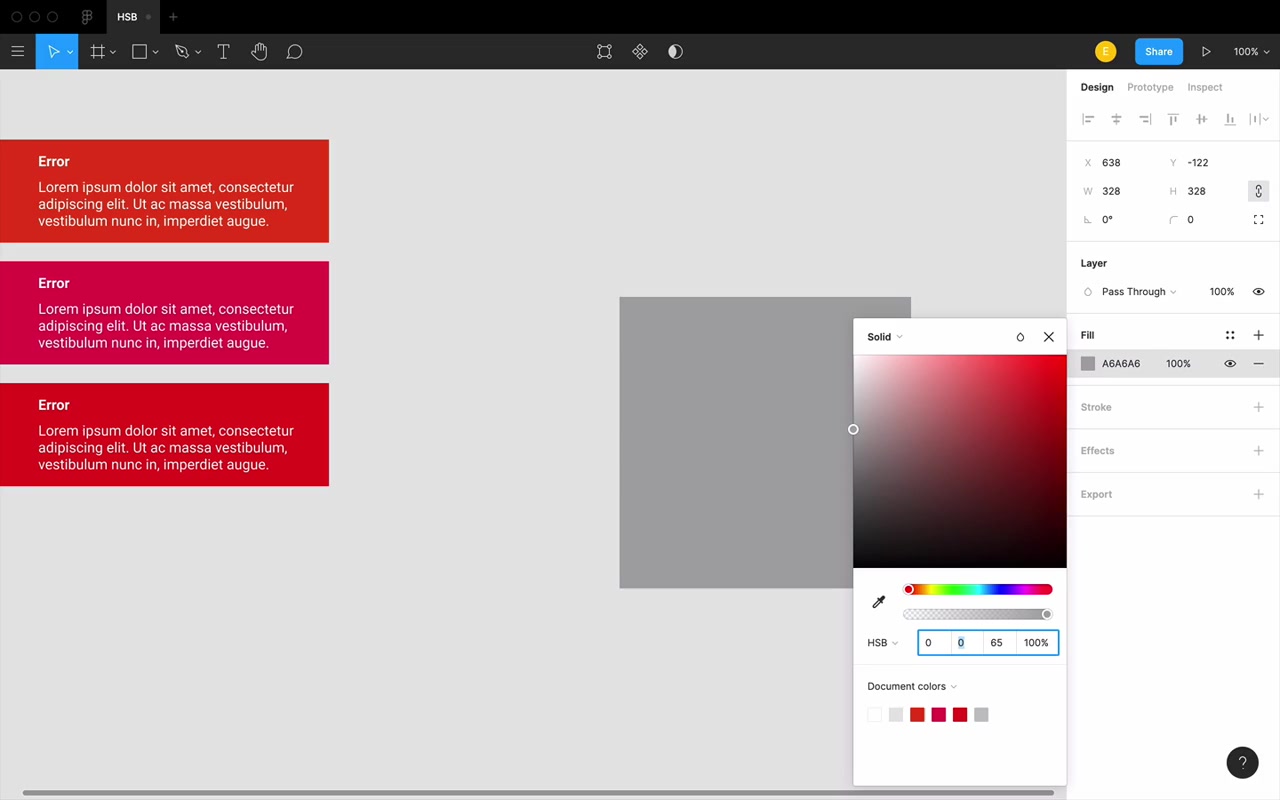
Task: Click the horizontal canvas scrollbar
Action: point(538,793)
